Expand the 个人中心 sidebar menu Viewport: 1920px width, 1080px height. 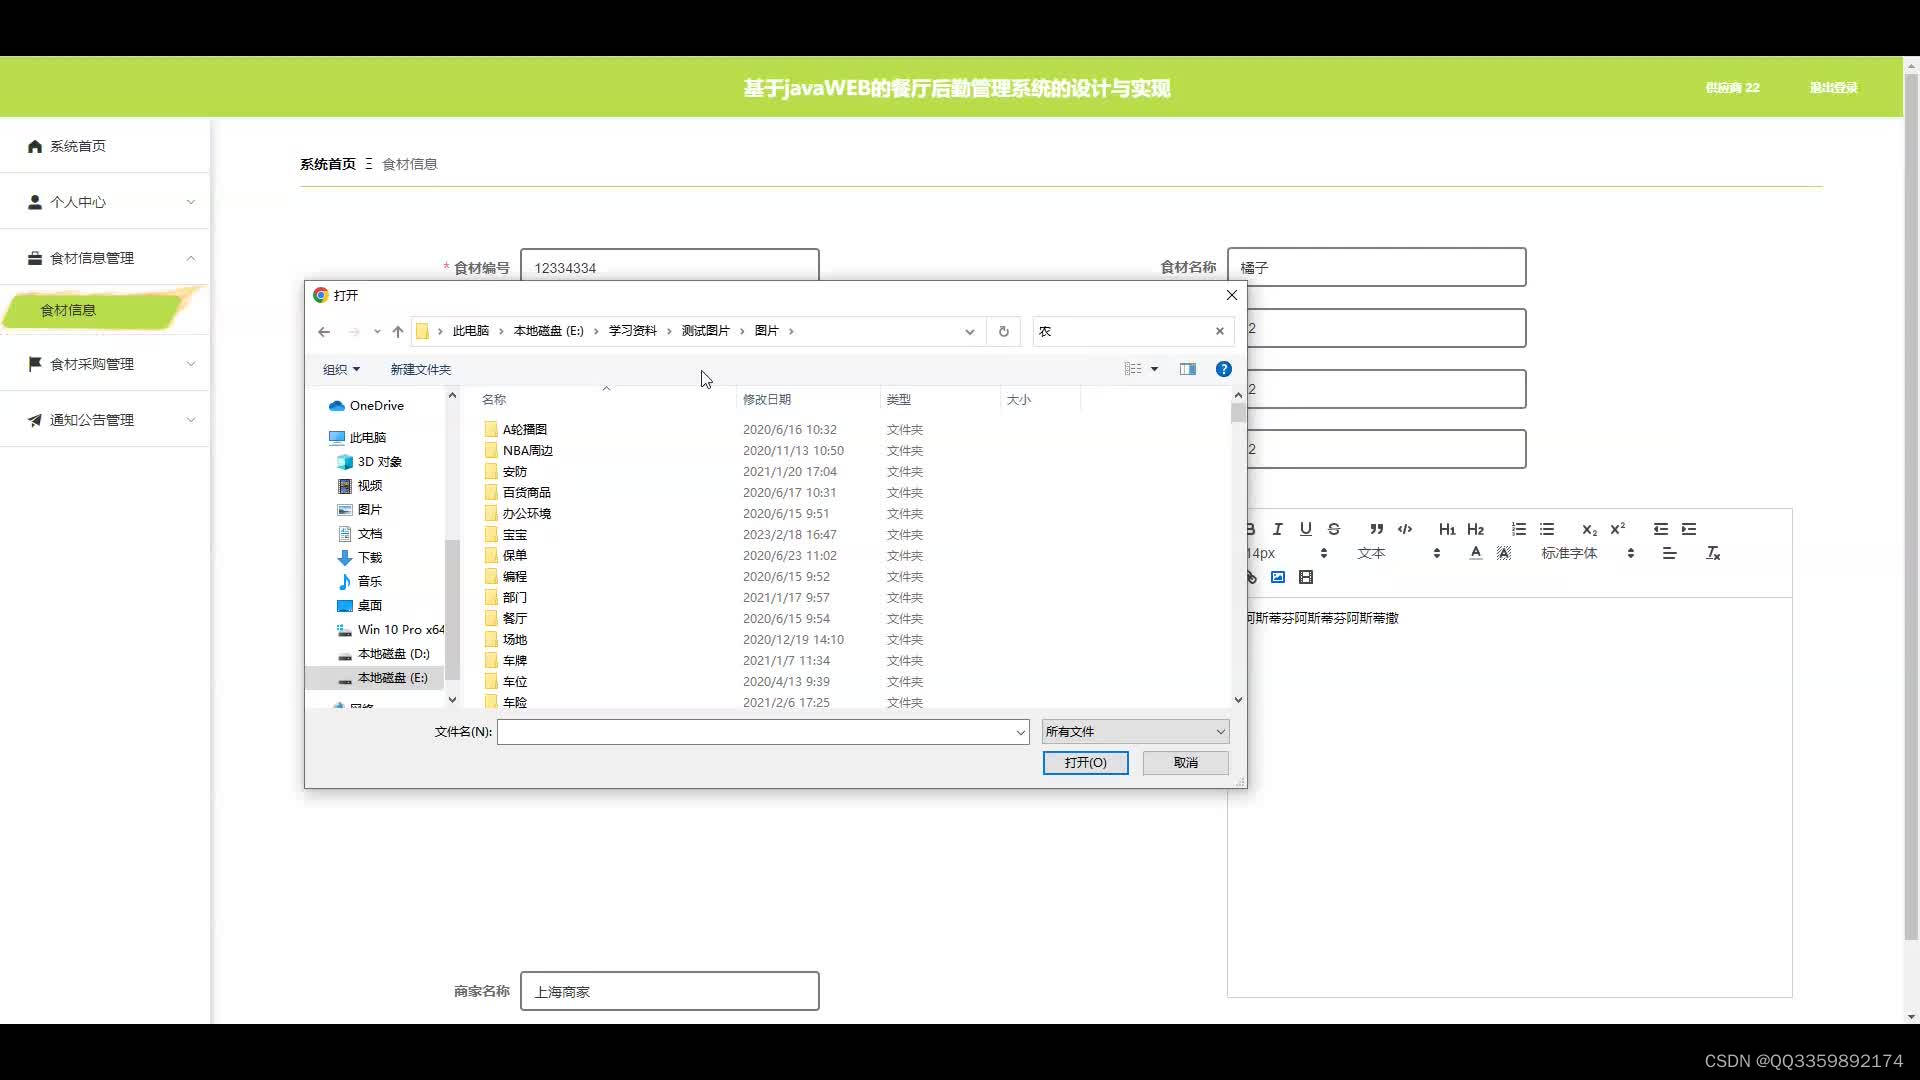105,202
